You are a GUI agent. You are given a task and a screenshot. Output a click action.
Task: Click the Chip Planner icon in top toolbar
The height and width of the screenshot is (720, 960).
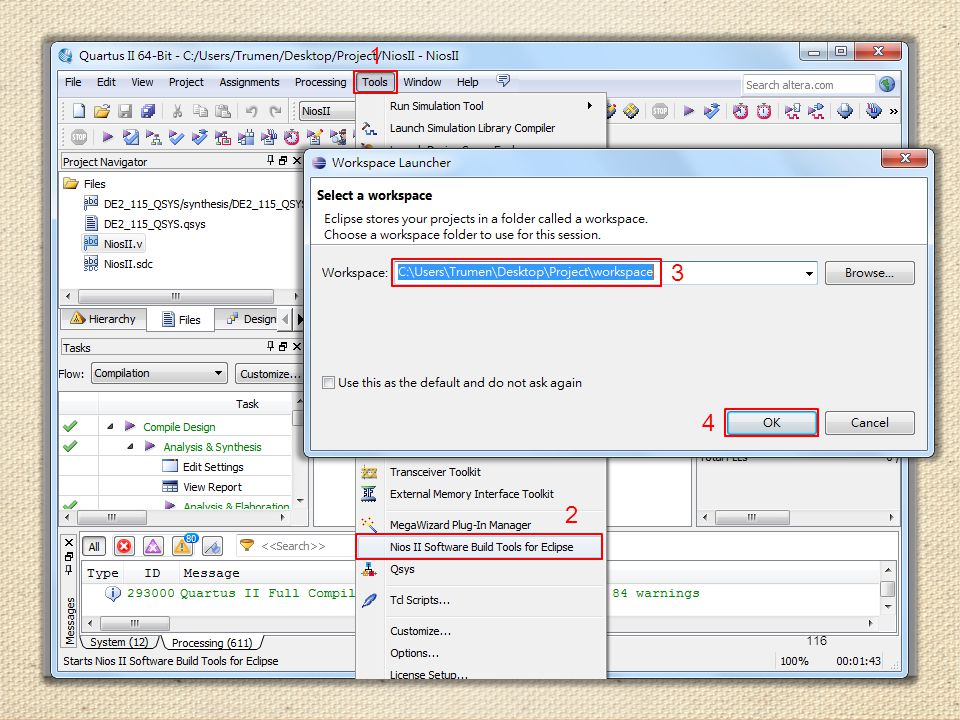(631, 111)
